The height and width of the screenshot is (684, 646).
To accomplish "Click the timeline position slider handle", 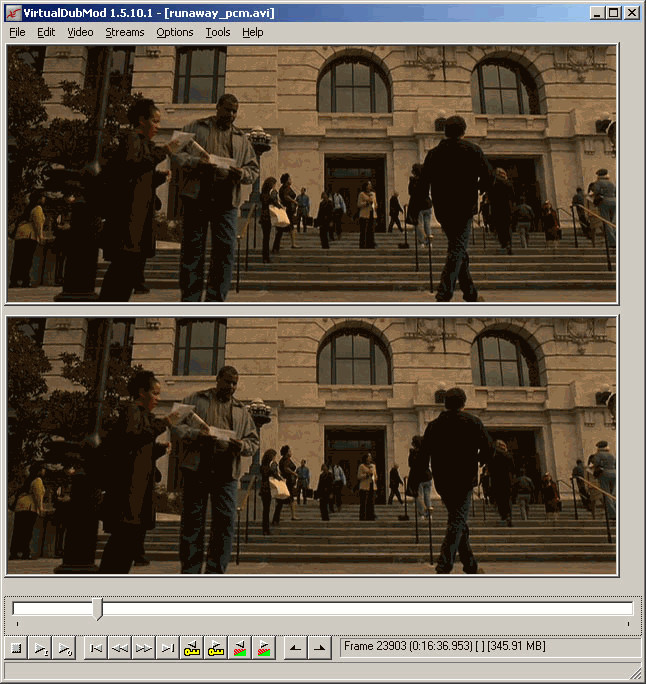I will point(98,609).
